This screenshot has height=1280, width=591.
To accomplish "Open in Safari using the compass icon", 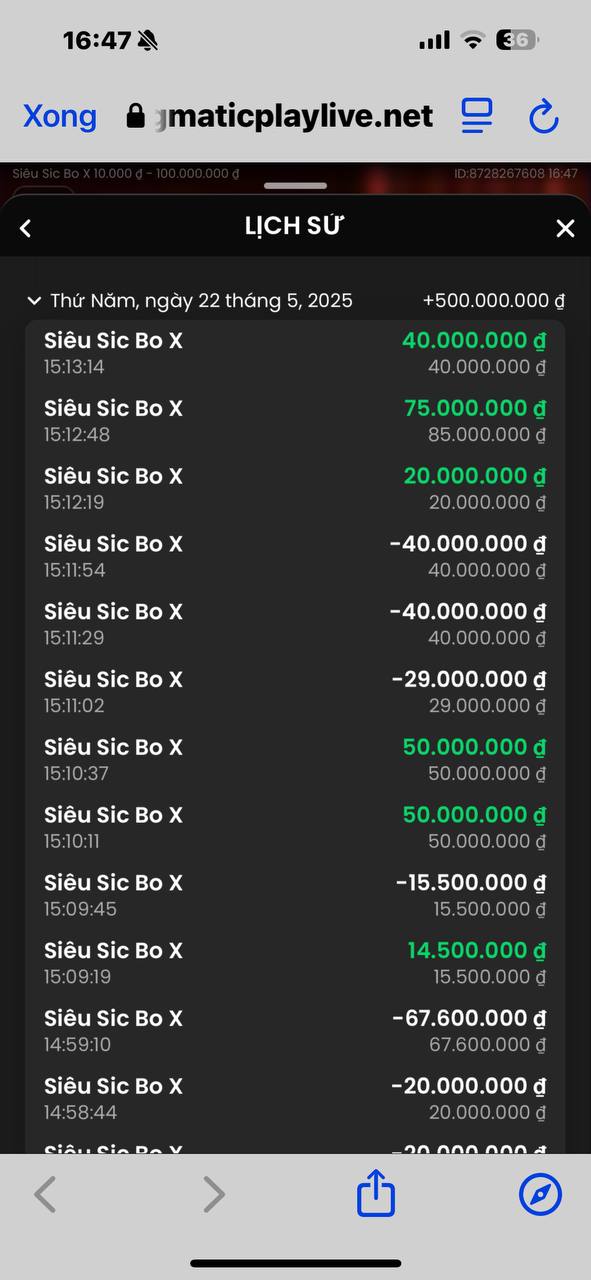I will click(541, 1194).
